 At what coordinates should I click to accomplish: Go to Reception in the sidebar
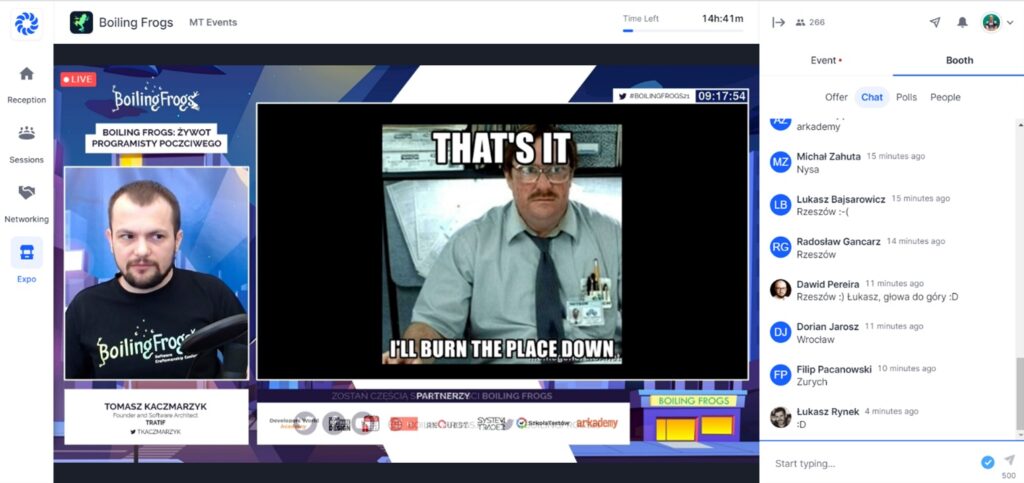click(26, 84)
